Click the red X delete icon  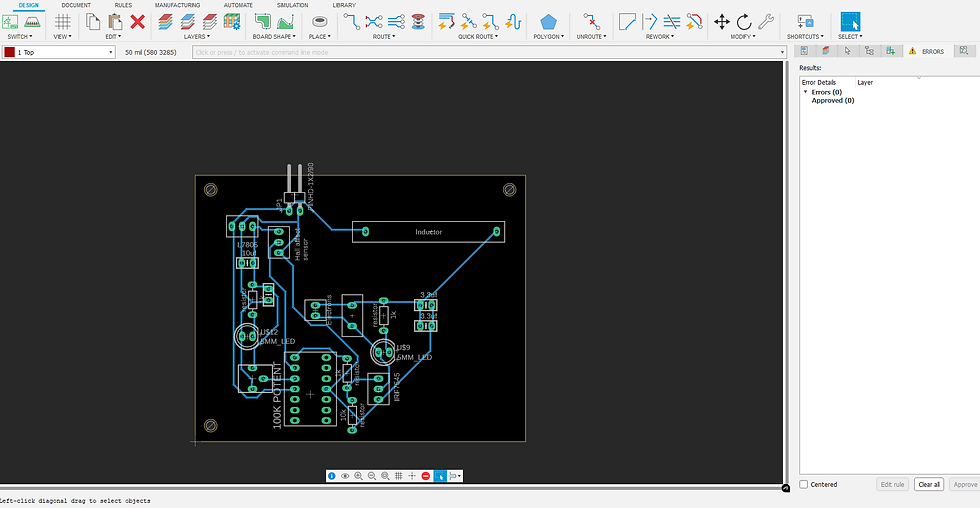click(138, 21)
